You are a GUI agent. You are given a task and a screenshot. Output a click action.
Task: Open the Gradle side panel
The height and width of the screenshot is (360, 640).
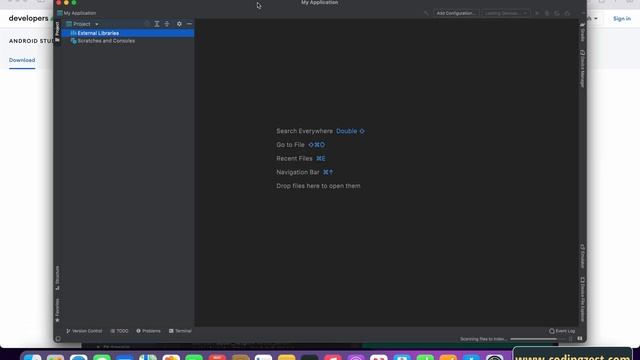pos(582,32)
